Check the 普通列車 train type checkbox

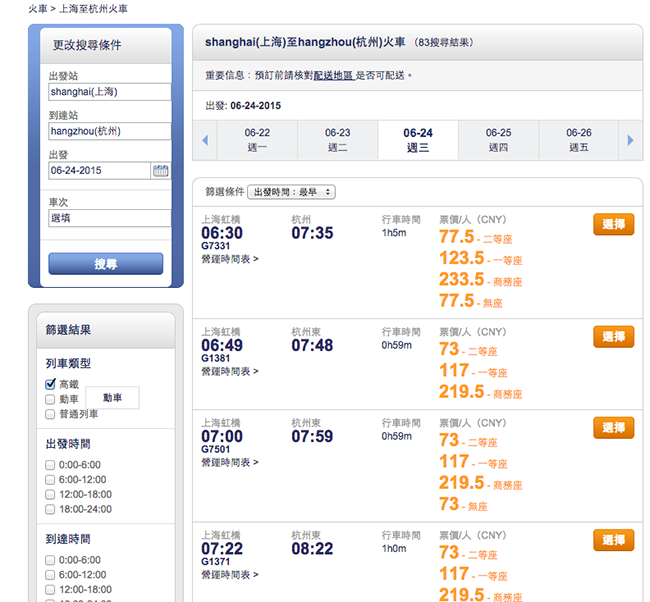50,414
